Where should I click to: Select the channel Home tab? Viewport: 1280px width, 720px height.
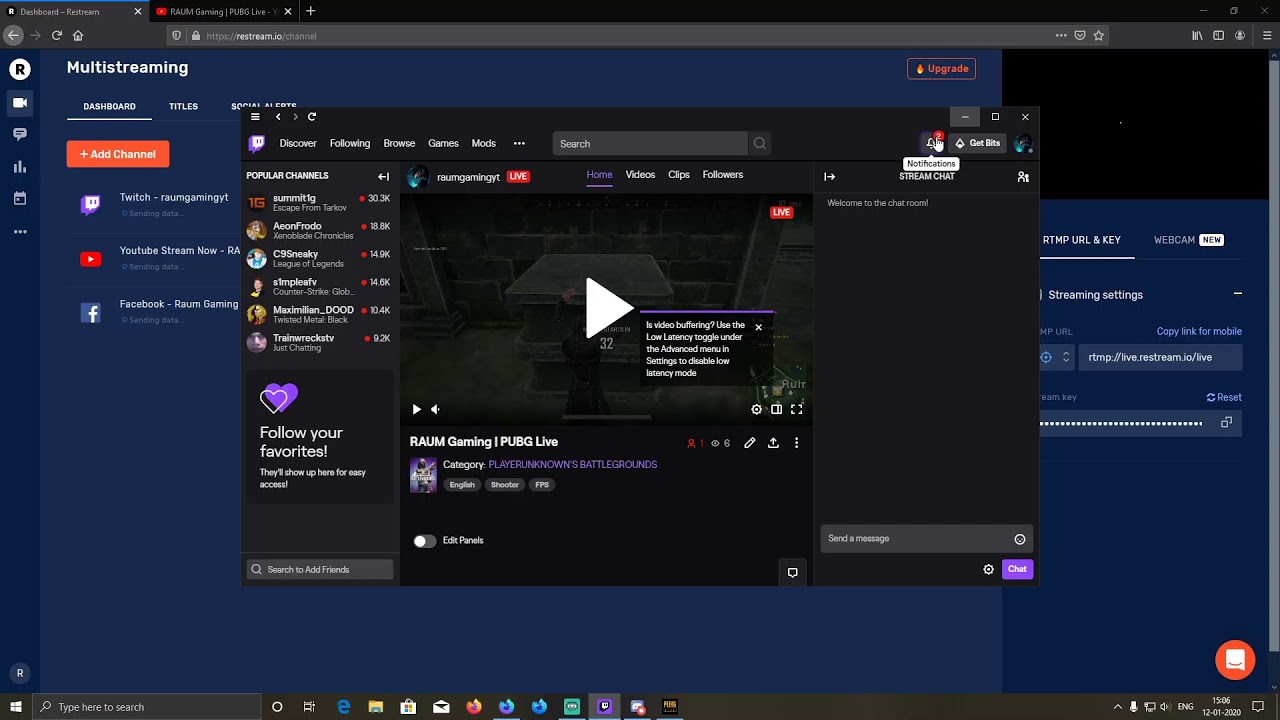click(599, 174)
